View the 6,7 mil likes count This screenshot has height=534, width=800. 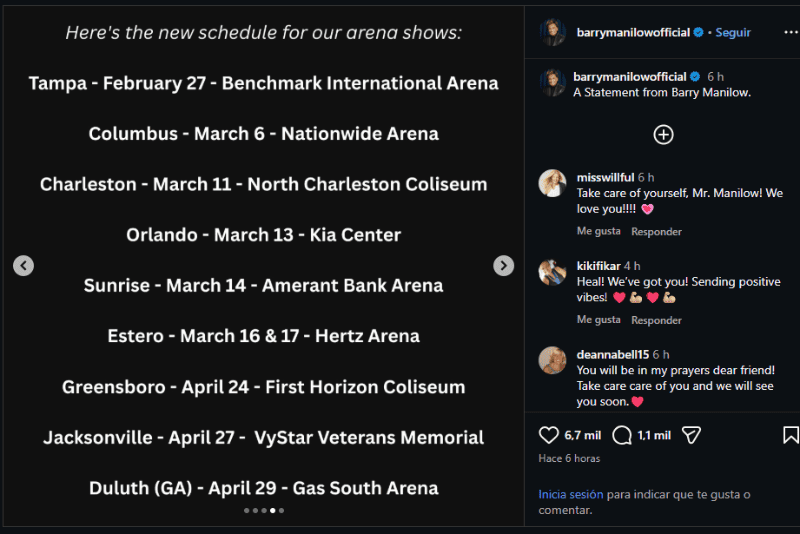[581, 435]
